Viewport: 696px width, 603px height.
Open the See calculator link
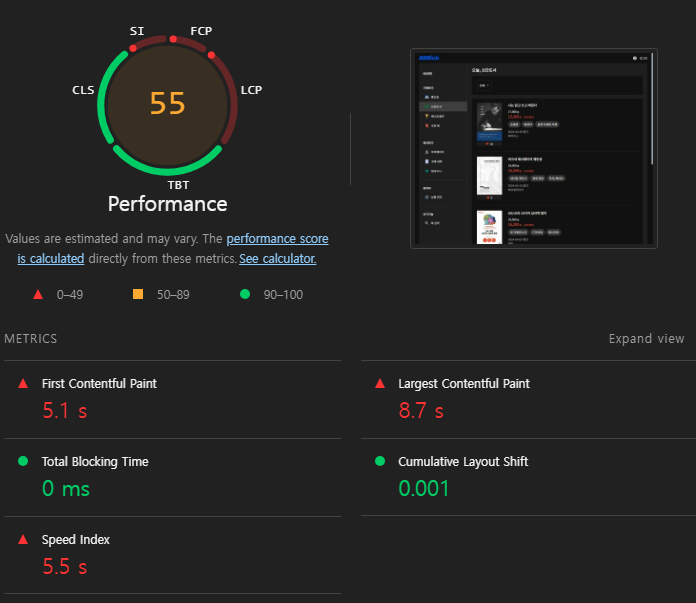click(277, 258)
